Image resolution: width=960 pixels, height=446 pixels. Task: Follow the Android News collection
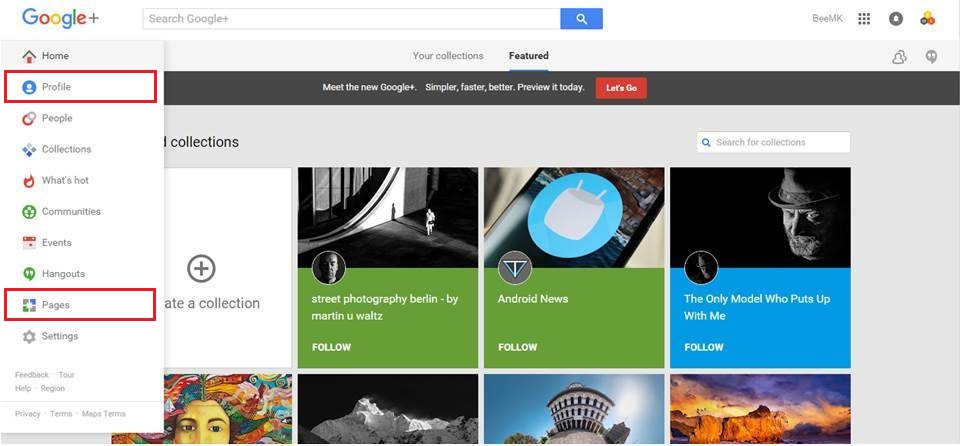[x=517, y=347]
